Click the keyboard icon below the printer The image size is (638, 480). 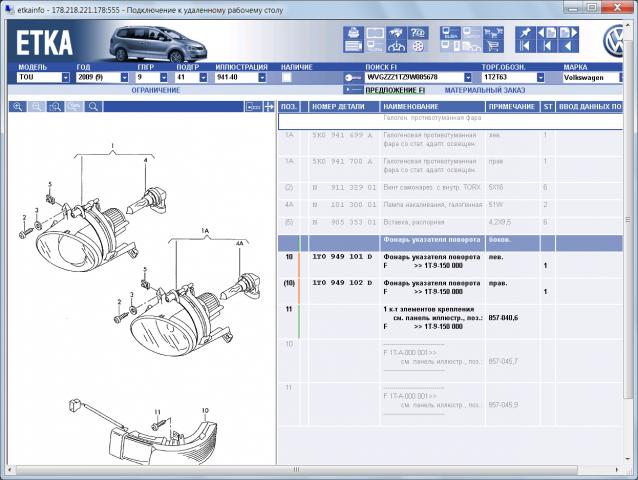tap(353, 46)
